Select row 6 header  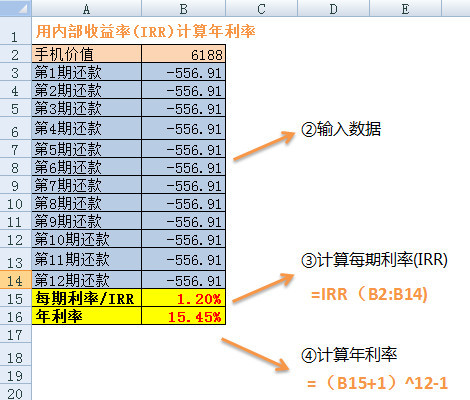pos(16,128)
